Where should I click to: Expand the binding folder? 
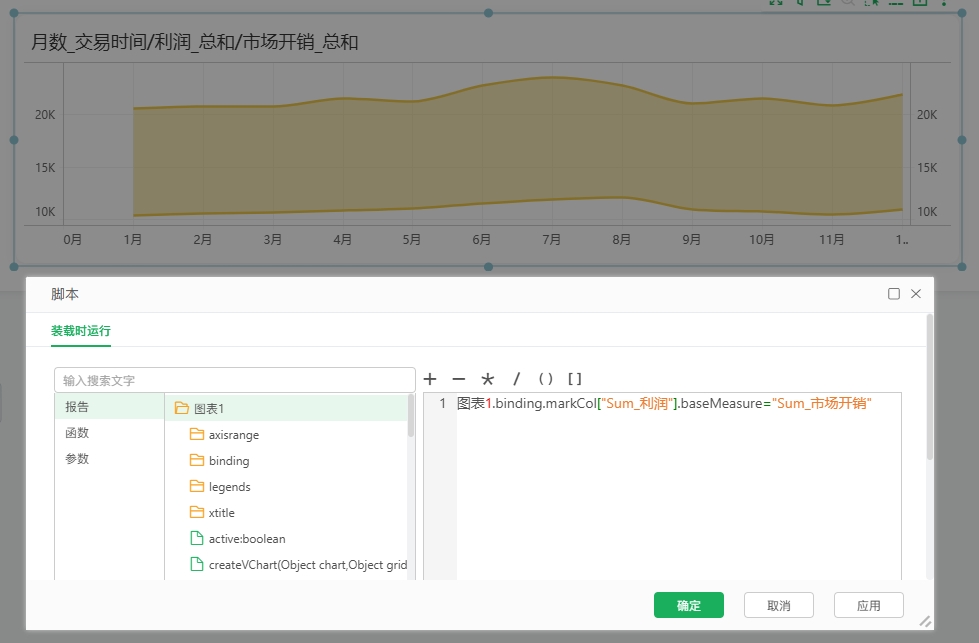[229, 461]
